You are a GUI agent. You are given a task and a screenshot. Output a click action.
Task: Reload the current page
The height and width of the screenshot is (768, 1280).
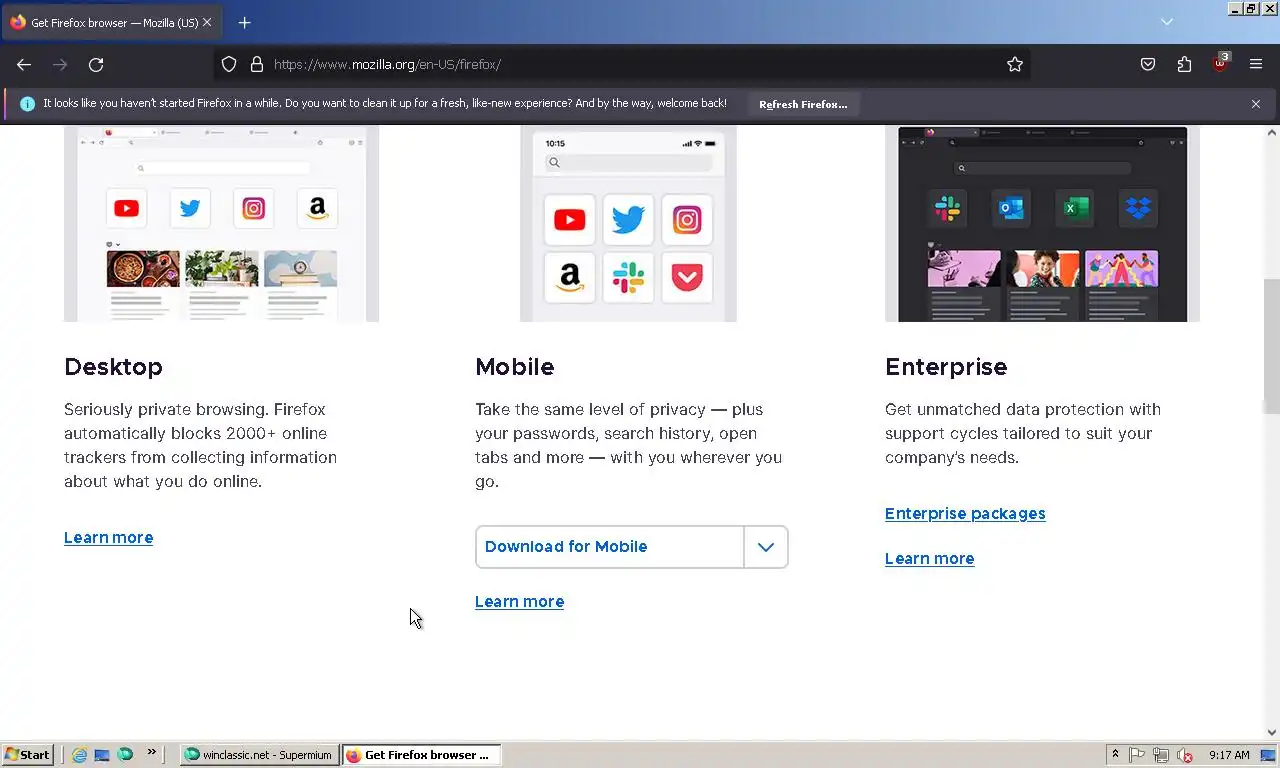(x=96, y=64)
